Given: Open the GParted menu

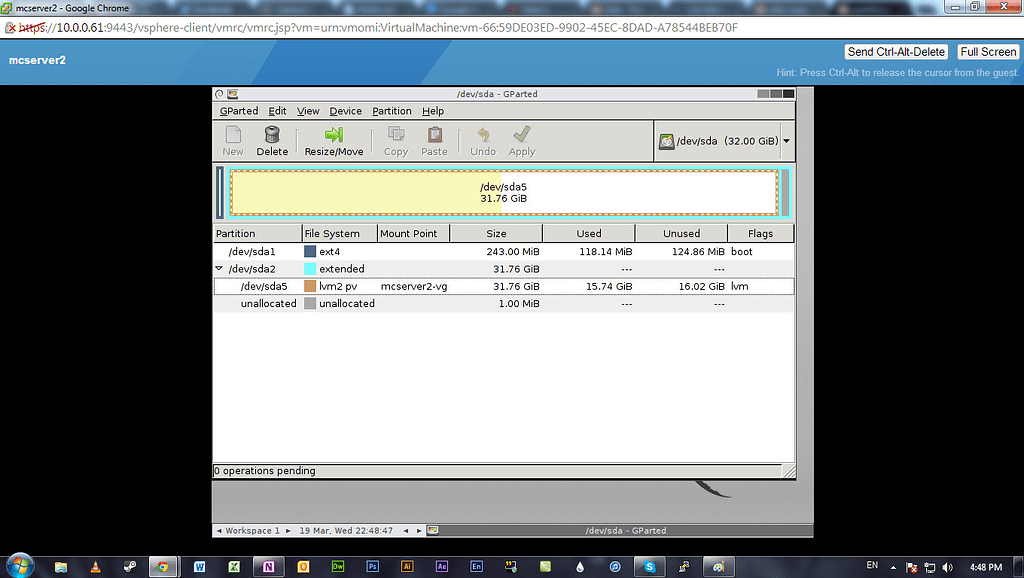Looking at the screenshot, I should [238, 111].
